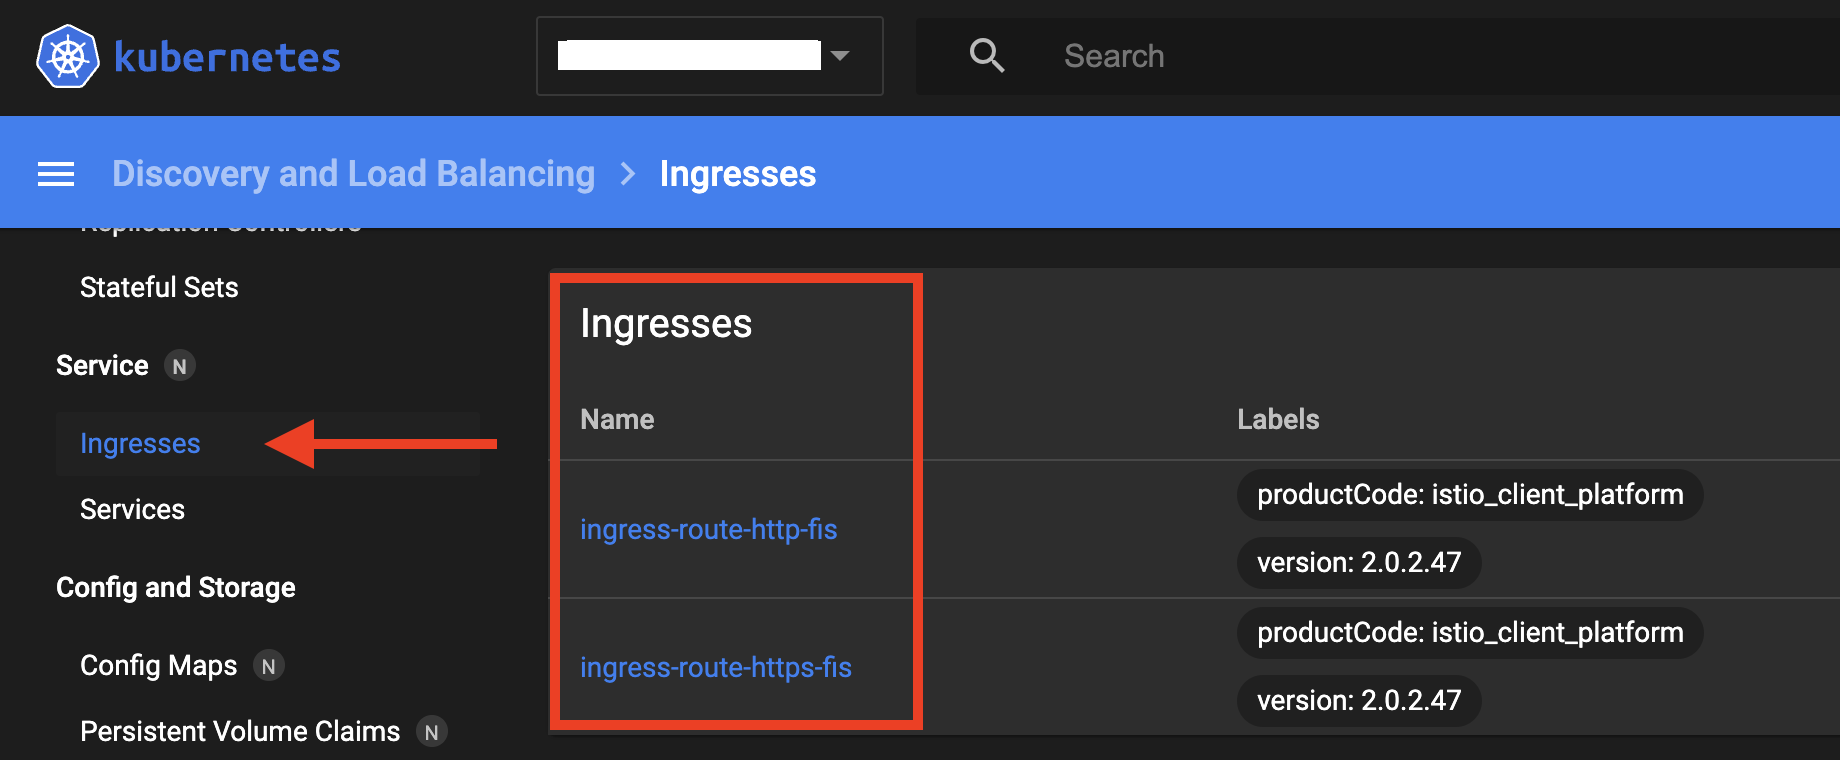The image size is (1840, 760).
Task: Click the Name column header
Action: [617, 420]
